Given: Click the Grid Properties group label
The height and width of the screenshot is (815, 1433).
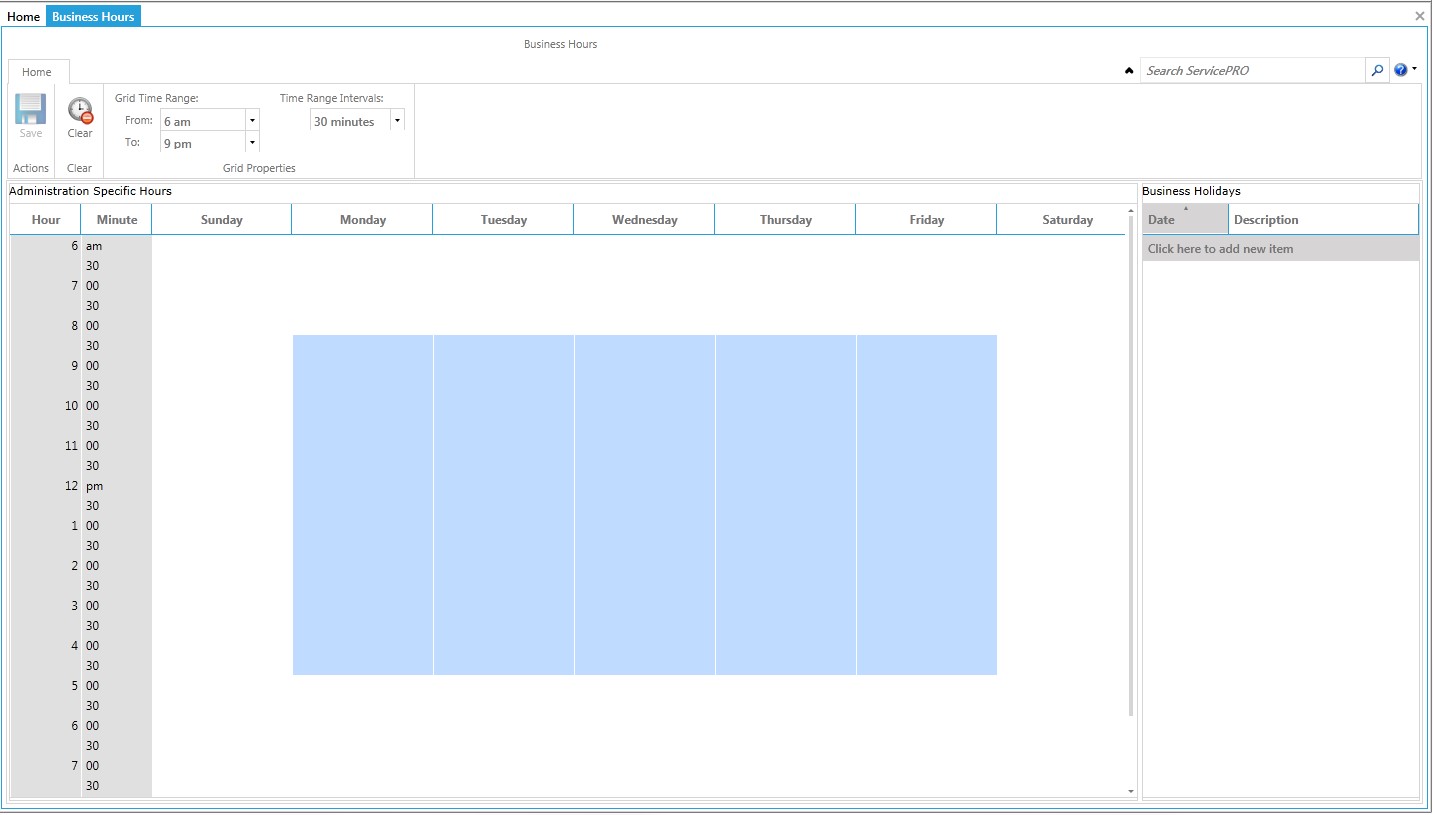Looking at the screenshot, I should pos(259,168).
